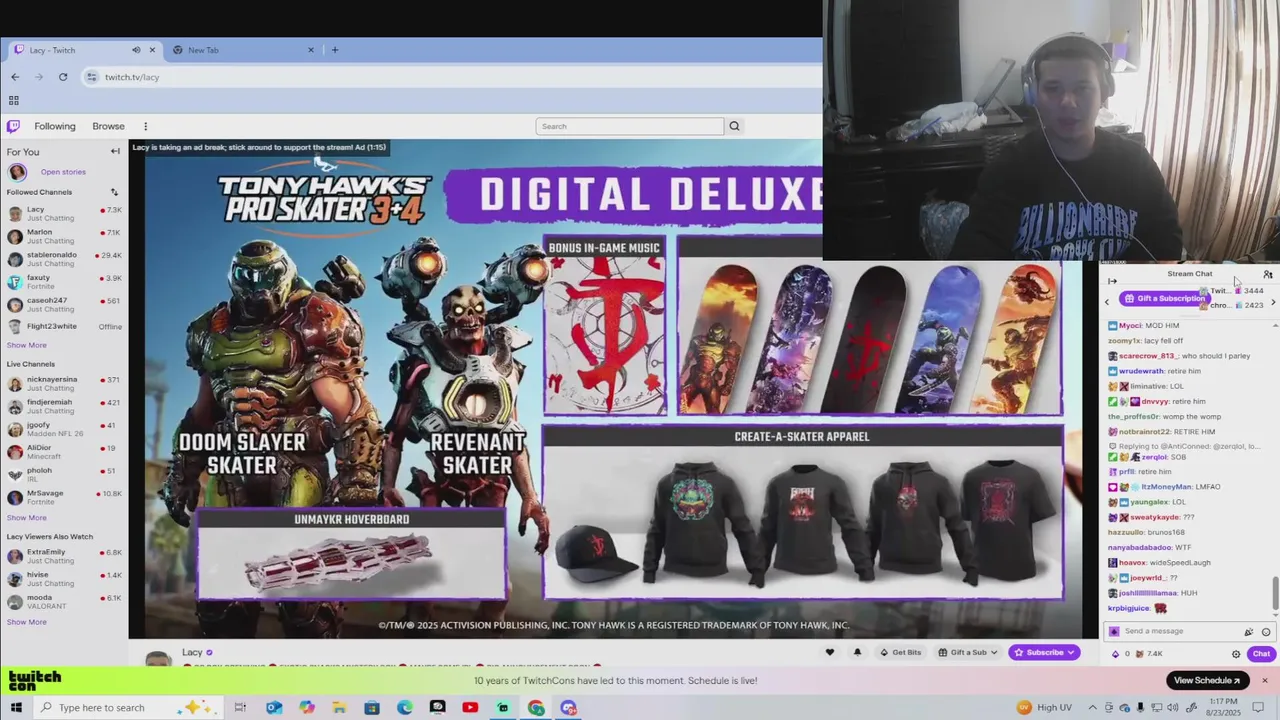Toggle notifications bell for Lacy

pos(857,652)
